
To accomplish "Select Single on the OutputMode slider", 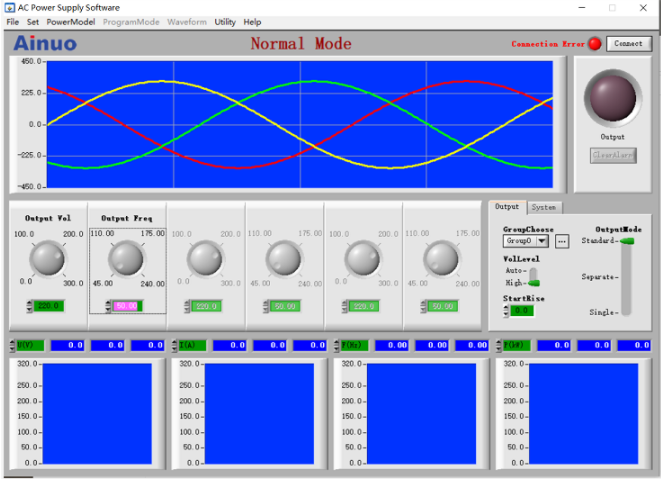I will 604,312.
